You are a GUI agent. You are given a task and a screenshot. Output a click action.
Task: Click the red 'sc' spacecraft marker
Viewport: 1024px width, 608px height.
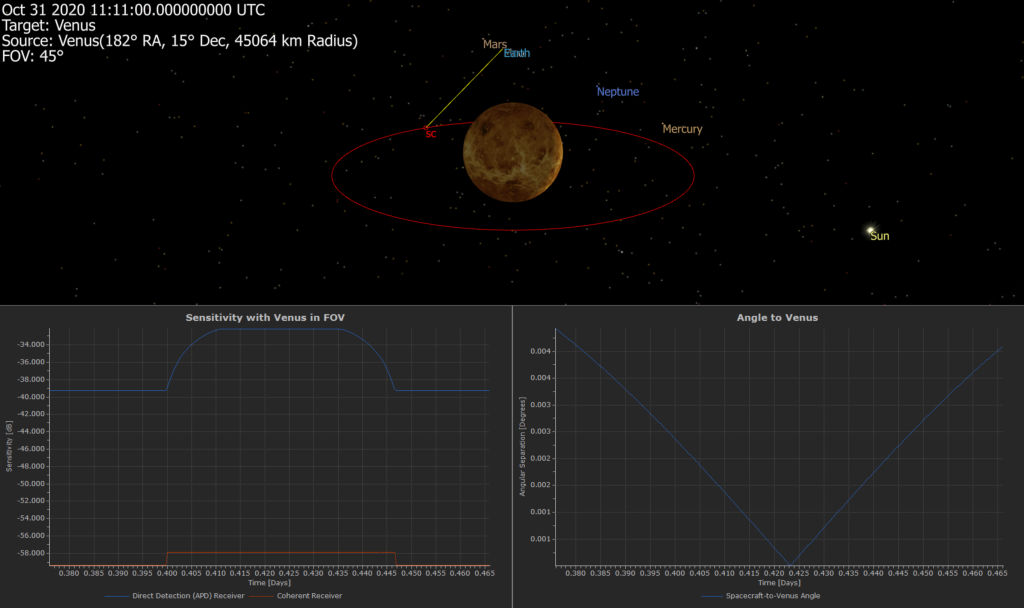430,133
